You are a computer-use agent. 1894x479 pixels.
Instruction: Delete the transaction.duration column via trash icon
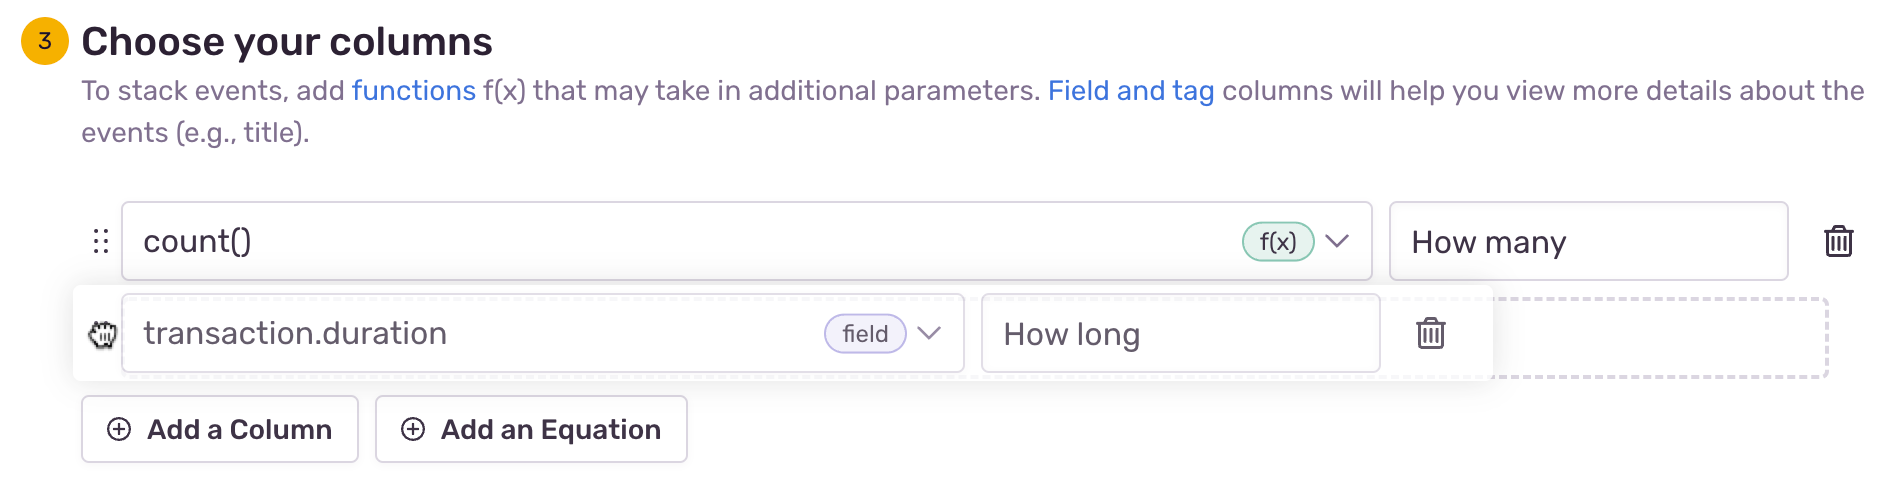(1430, 333)
